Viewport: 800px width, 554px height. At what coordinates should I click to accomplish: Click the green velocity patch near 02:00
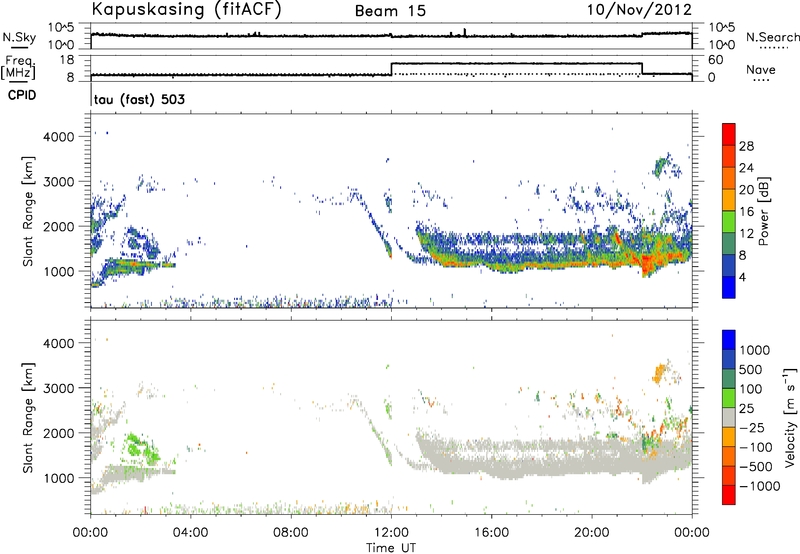[141, 448]
